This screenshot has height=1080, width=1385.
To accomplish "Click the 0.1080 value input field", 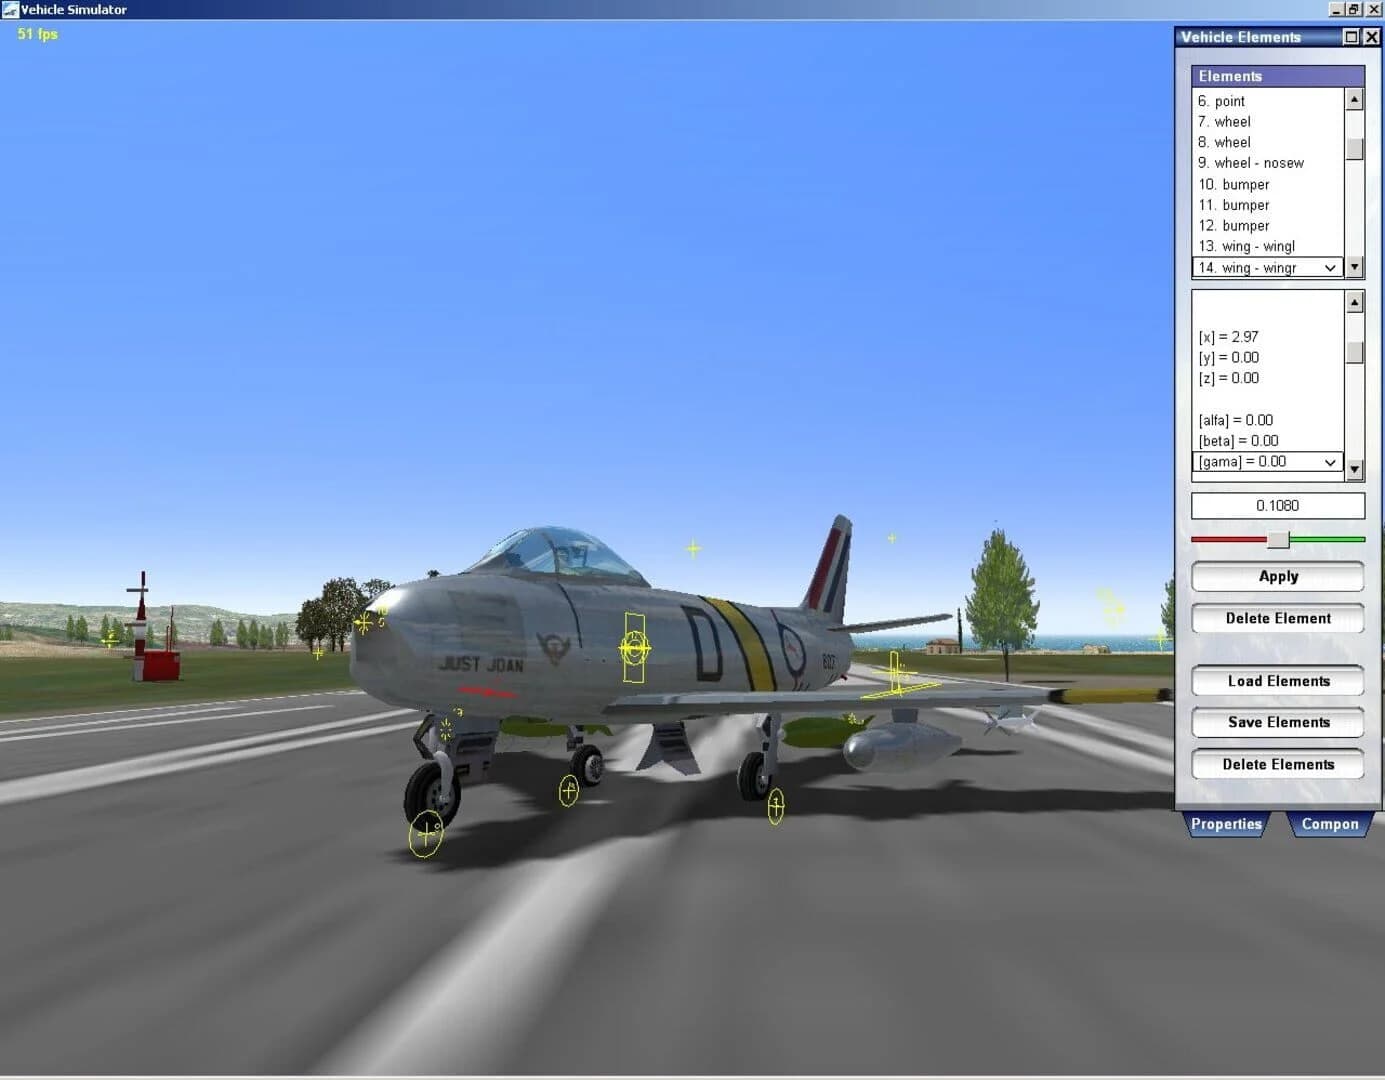I will 1277,506.
